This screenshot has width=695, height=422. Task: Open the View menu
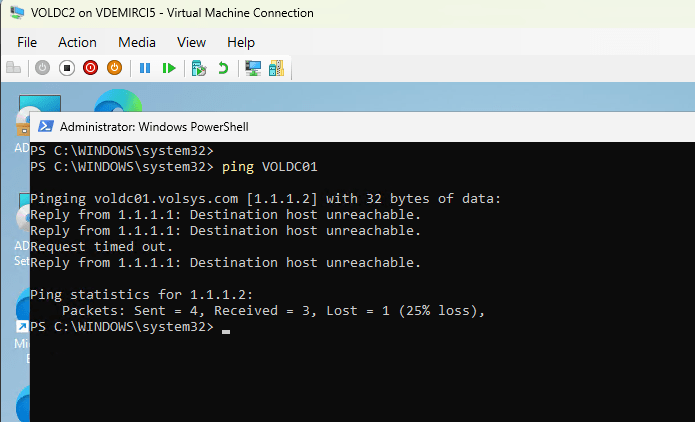point(191,42)
